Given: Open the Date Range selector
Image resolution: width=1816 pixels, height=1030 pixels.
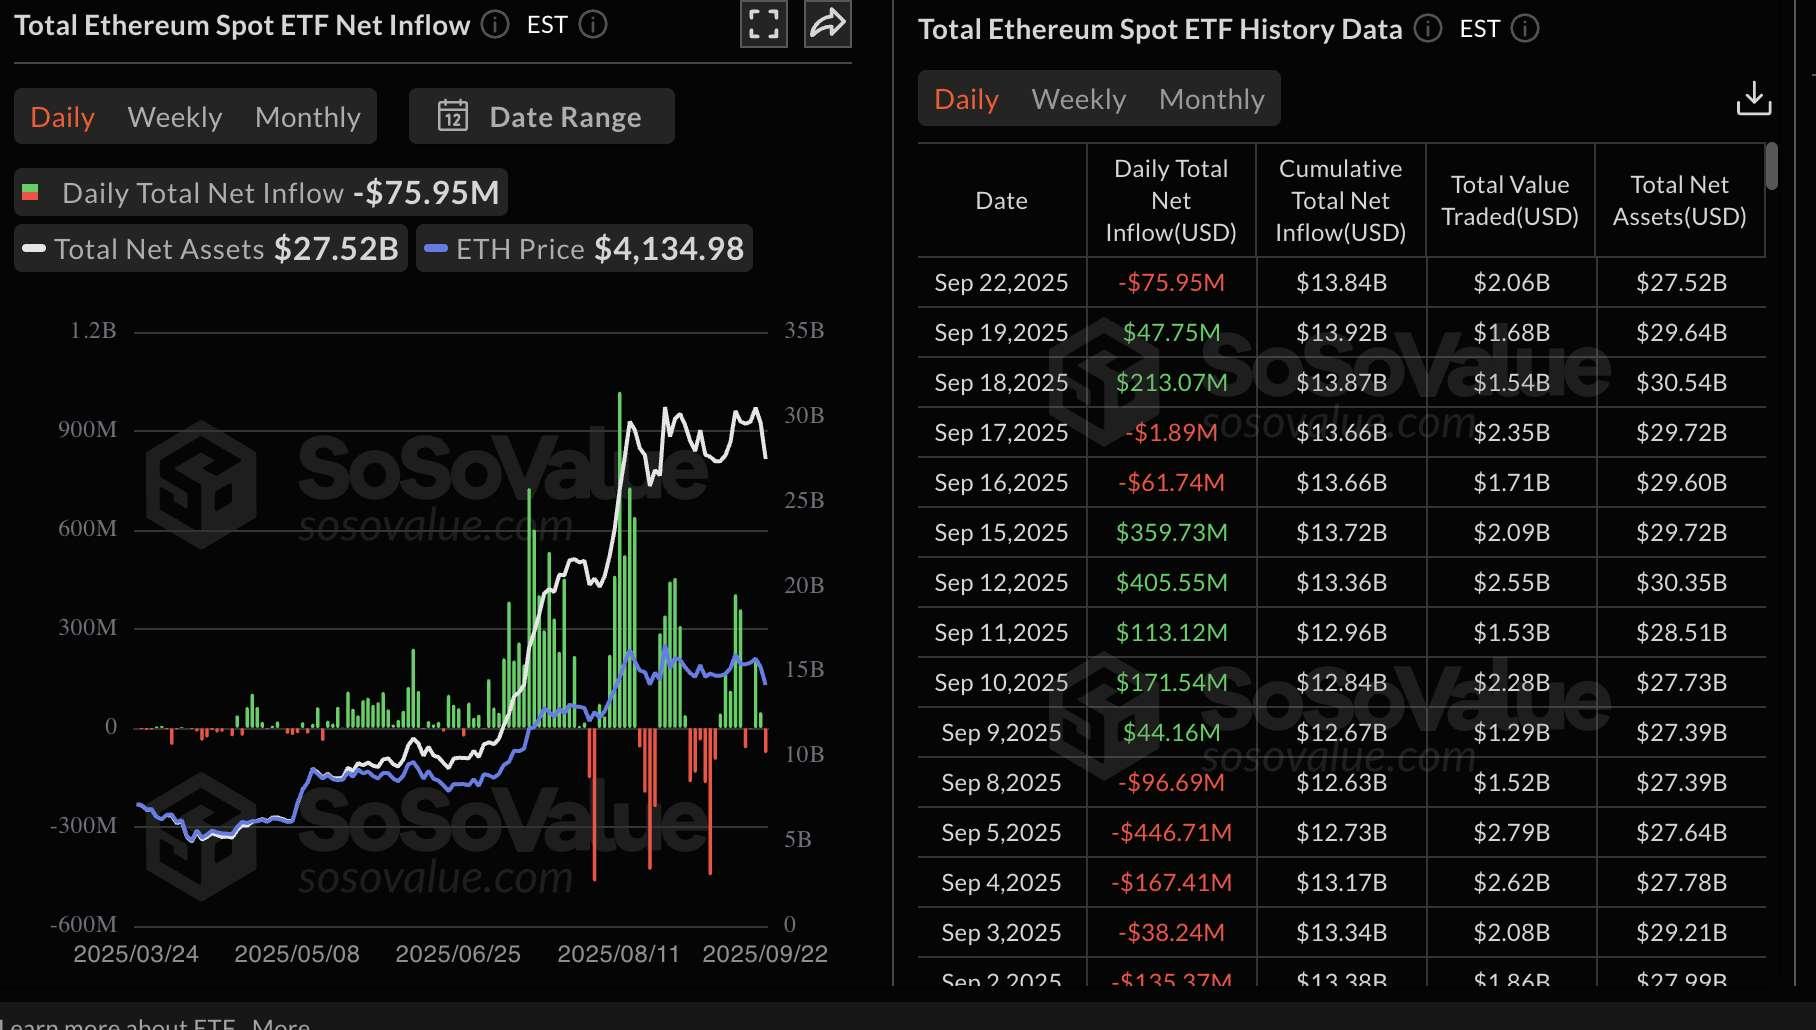Looking at the screenshot, I should tap(566, 116).
